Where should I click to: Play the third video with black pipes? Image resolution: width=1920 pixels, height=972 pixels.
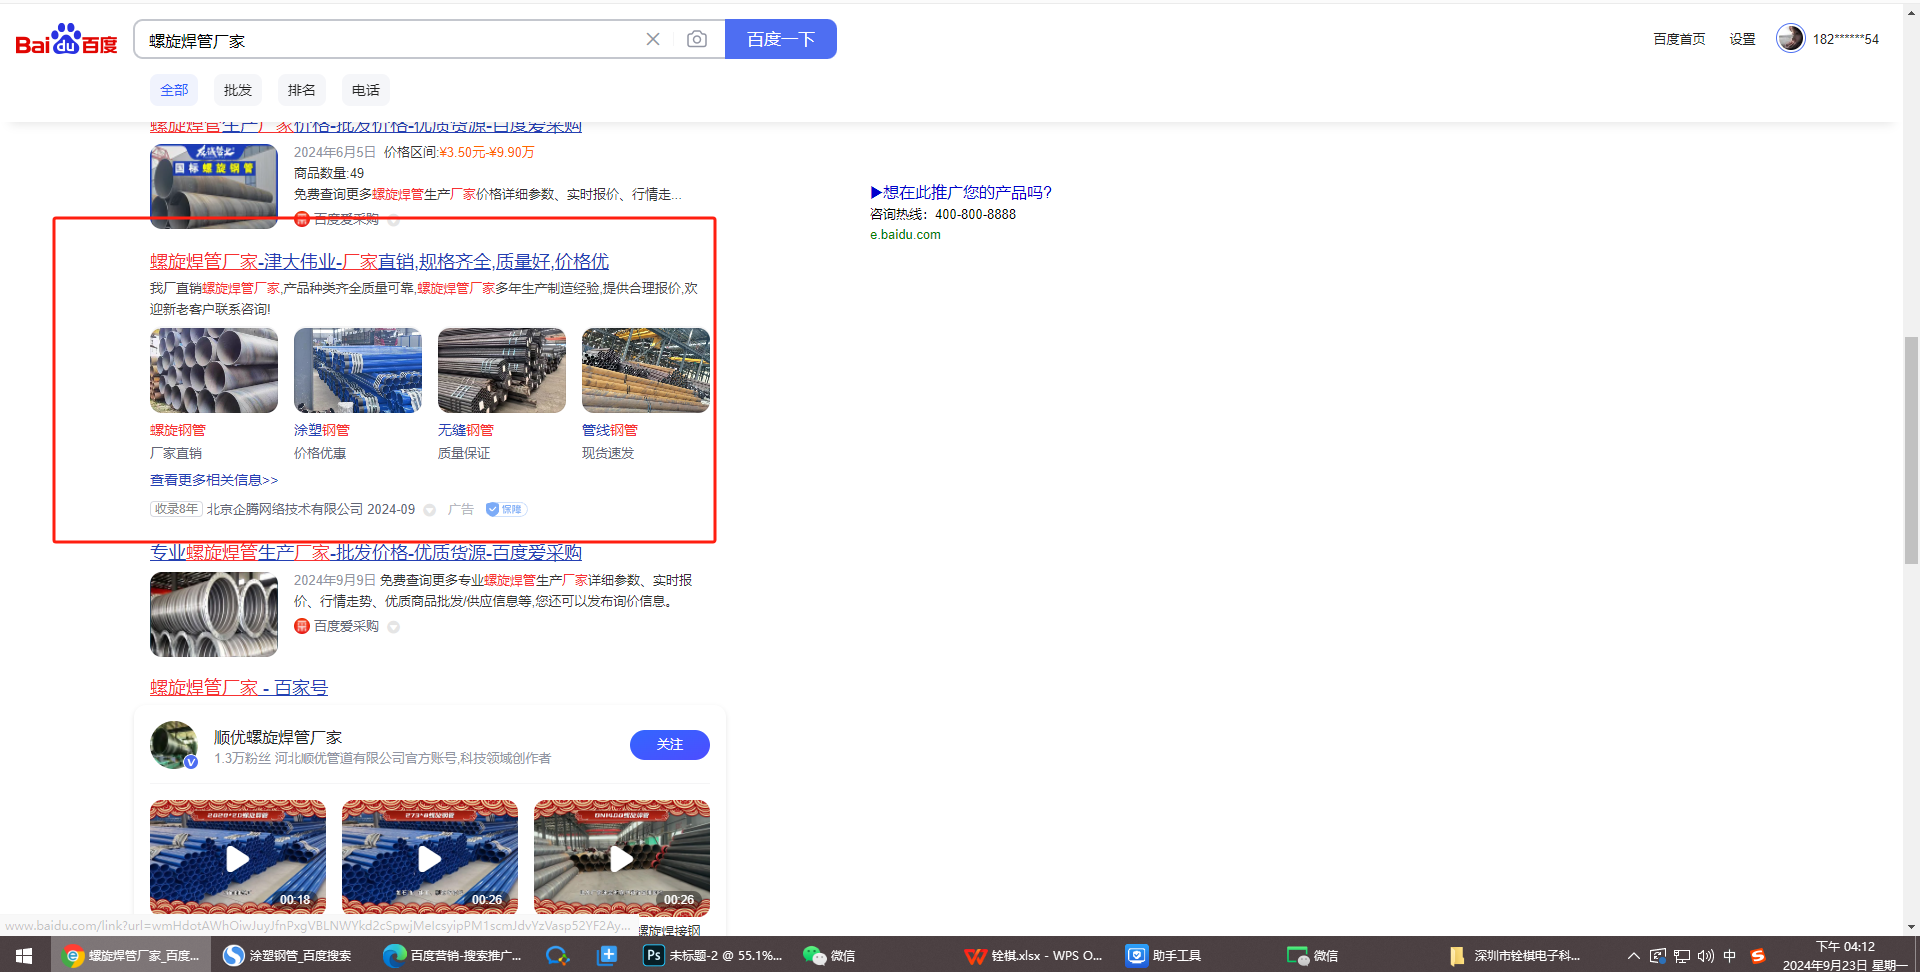(622, 857)
